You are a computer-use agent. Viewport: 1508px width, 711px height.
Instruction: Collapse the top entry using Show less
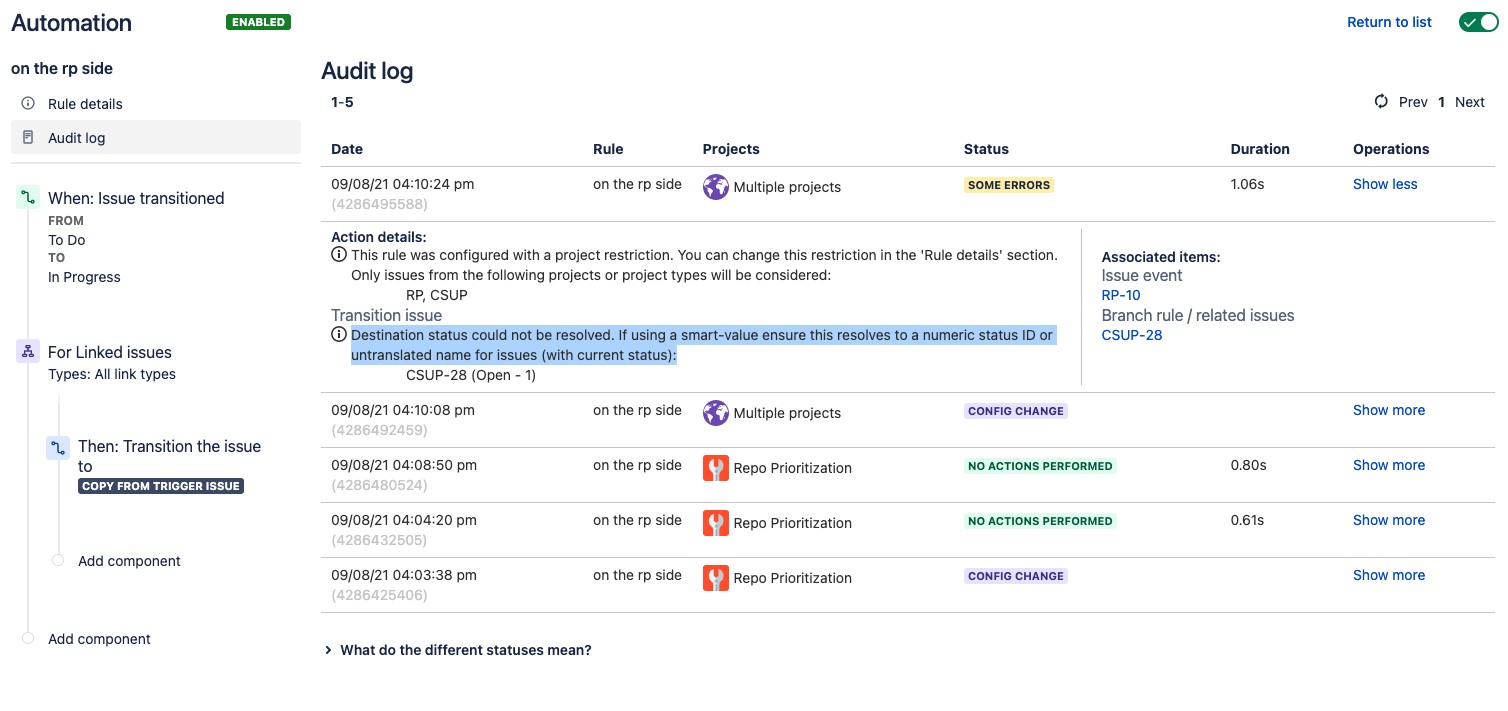click(1385, 184)
